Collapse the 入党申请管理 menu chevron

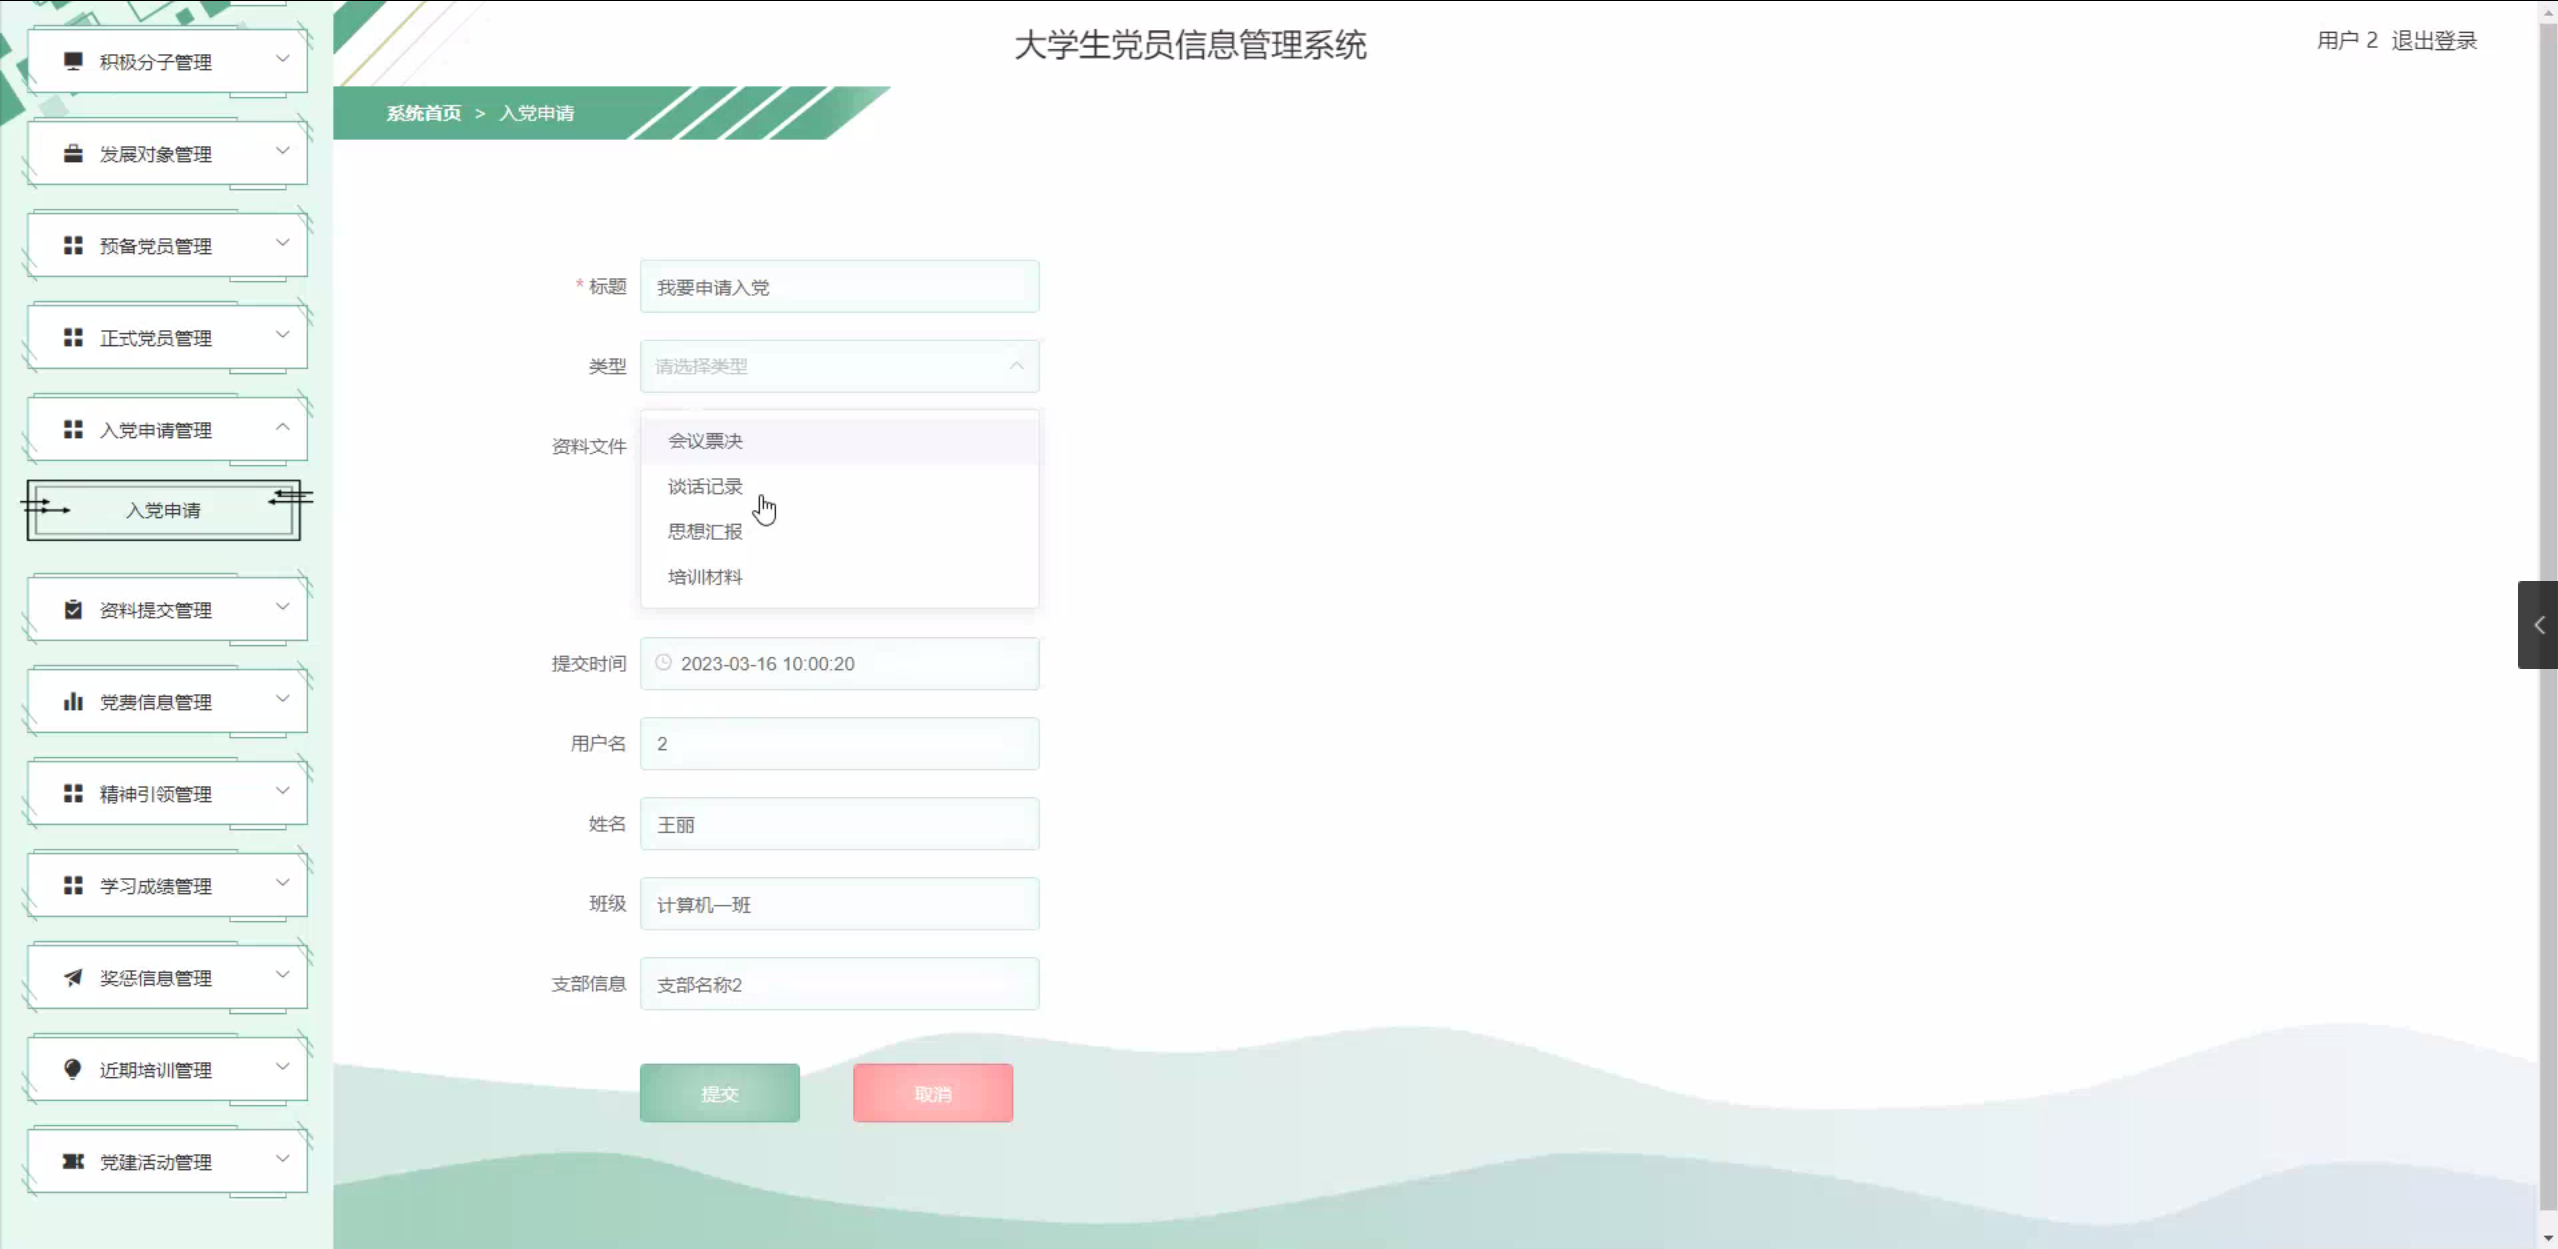(x=283, y=427)
